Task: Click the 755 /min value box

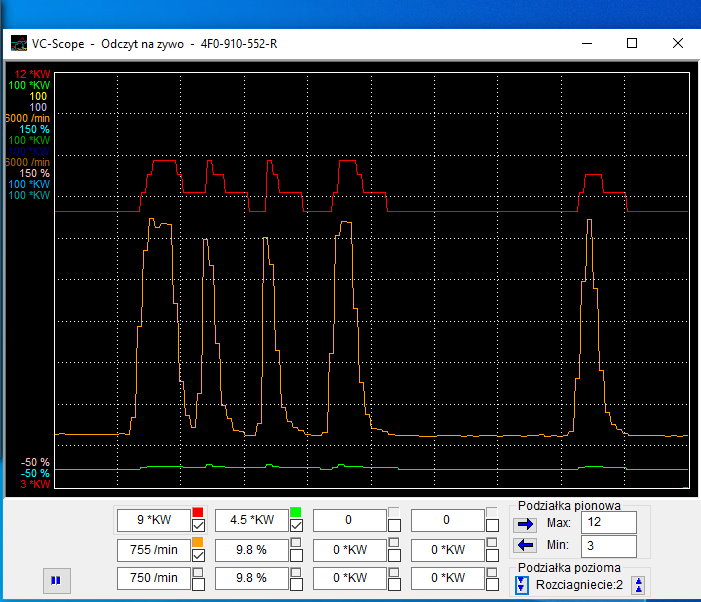Action: (x=153, y=549)
